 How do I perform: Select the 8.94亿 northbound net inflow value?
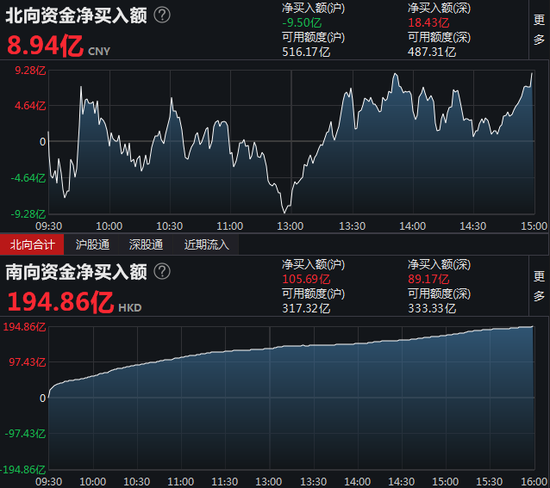click(x=45, y=46)
